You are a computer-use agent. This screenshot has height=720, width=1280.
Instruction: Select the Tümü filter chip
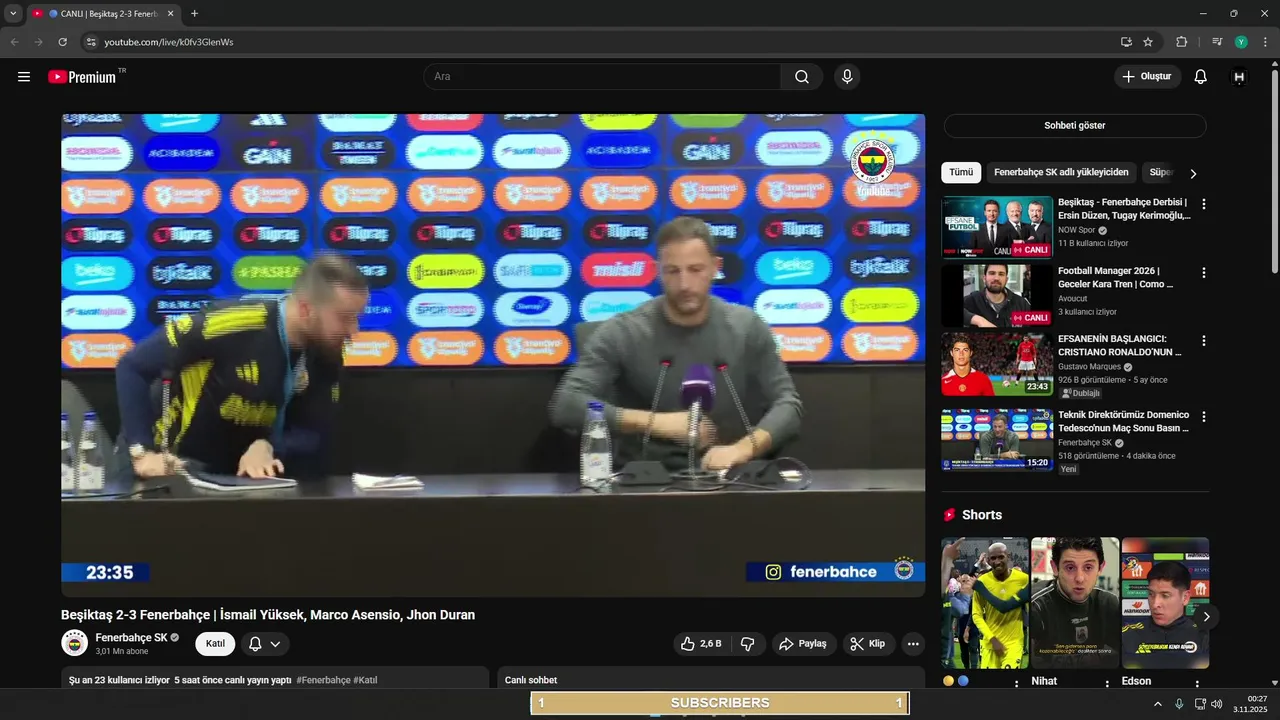[961, 173]
